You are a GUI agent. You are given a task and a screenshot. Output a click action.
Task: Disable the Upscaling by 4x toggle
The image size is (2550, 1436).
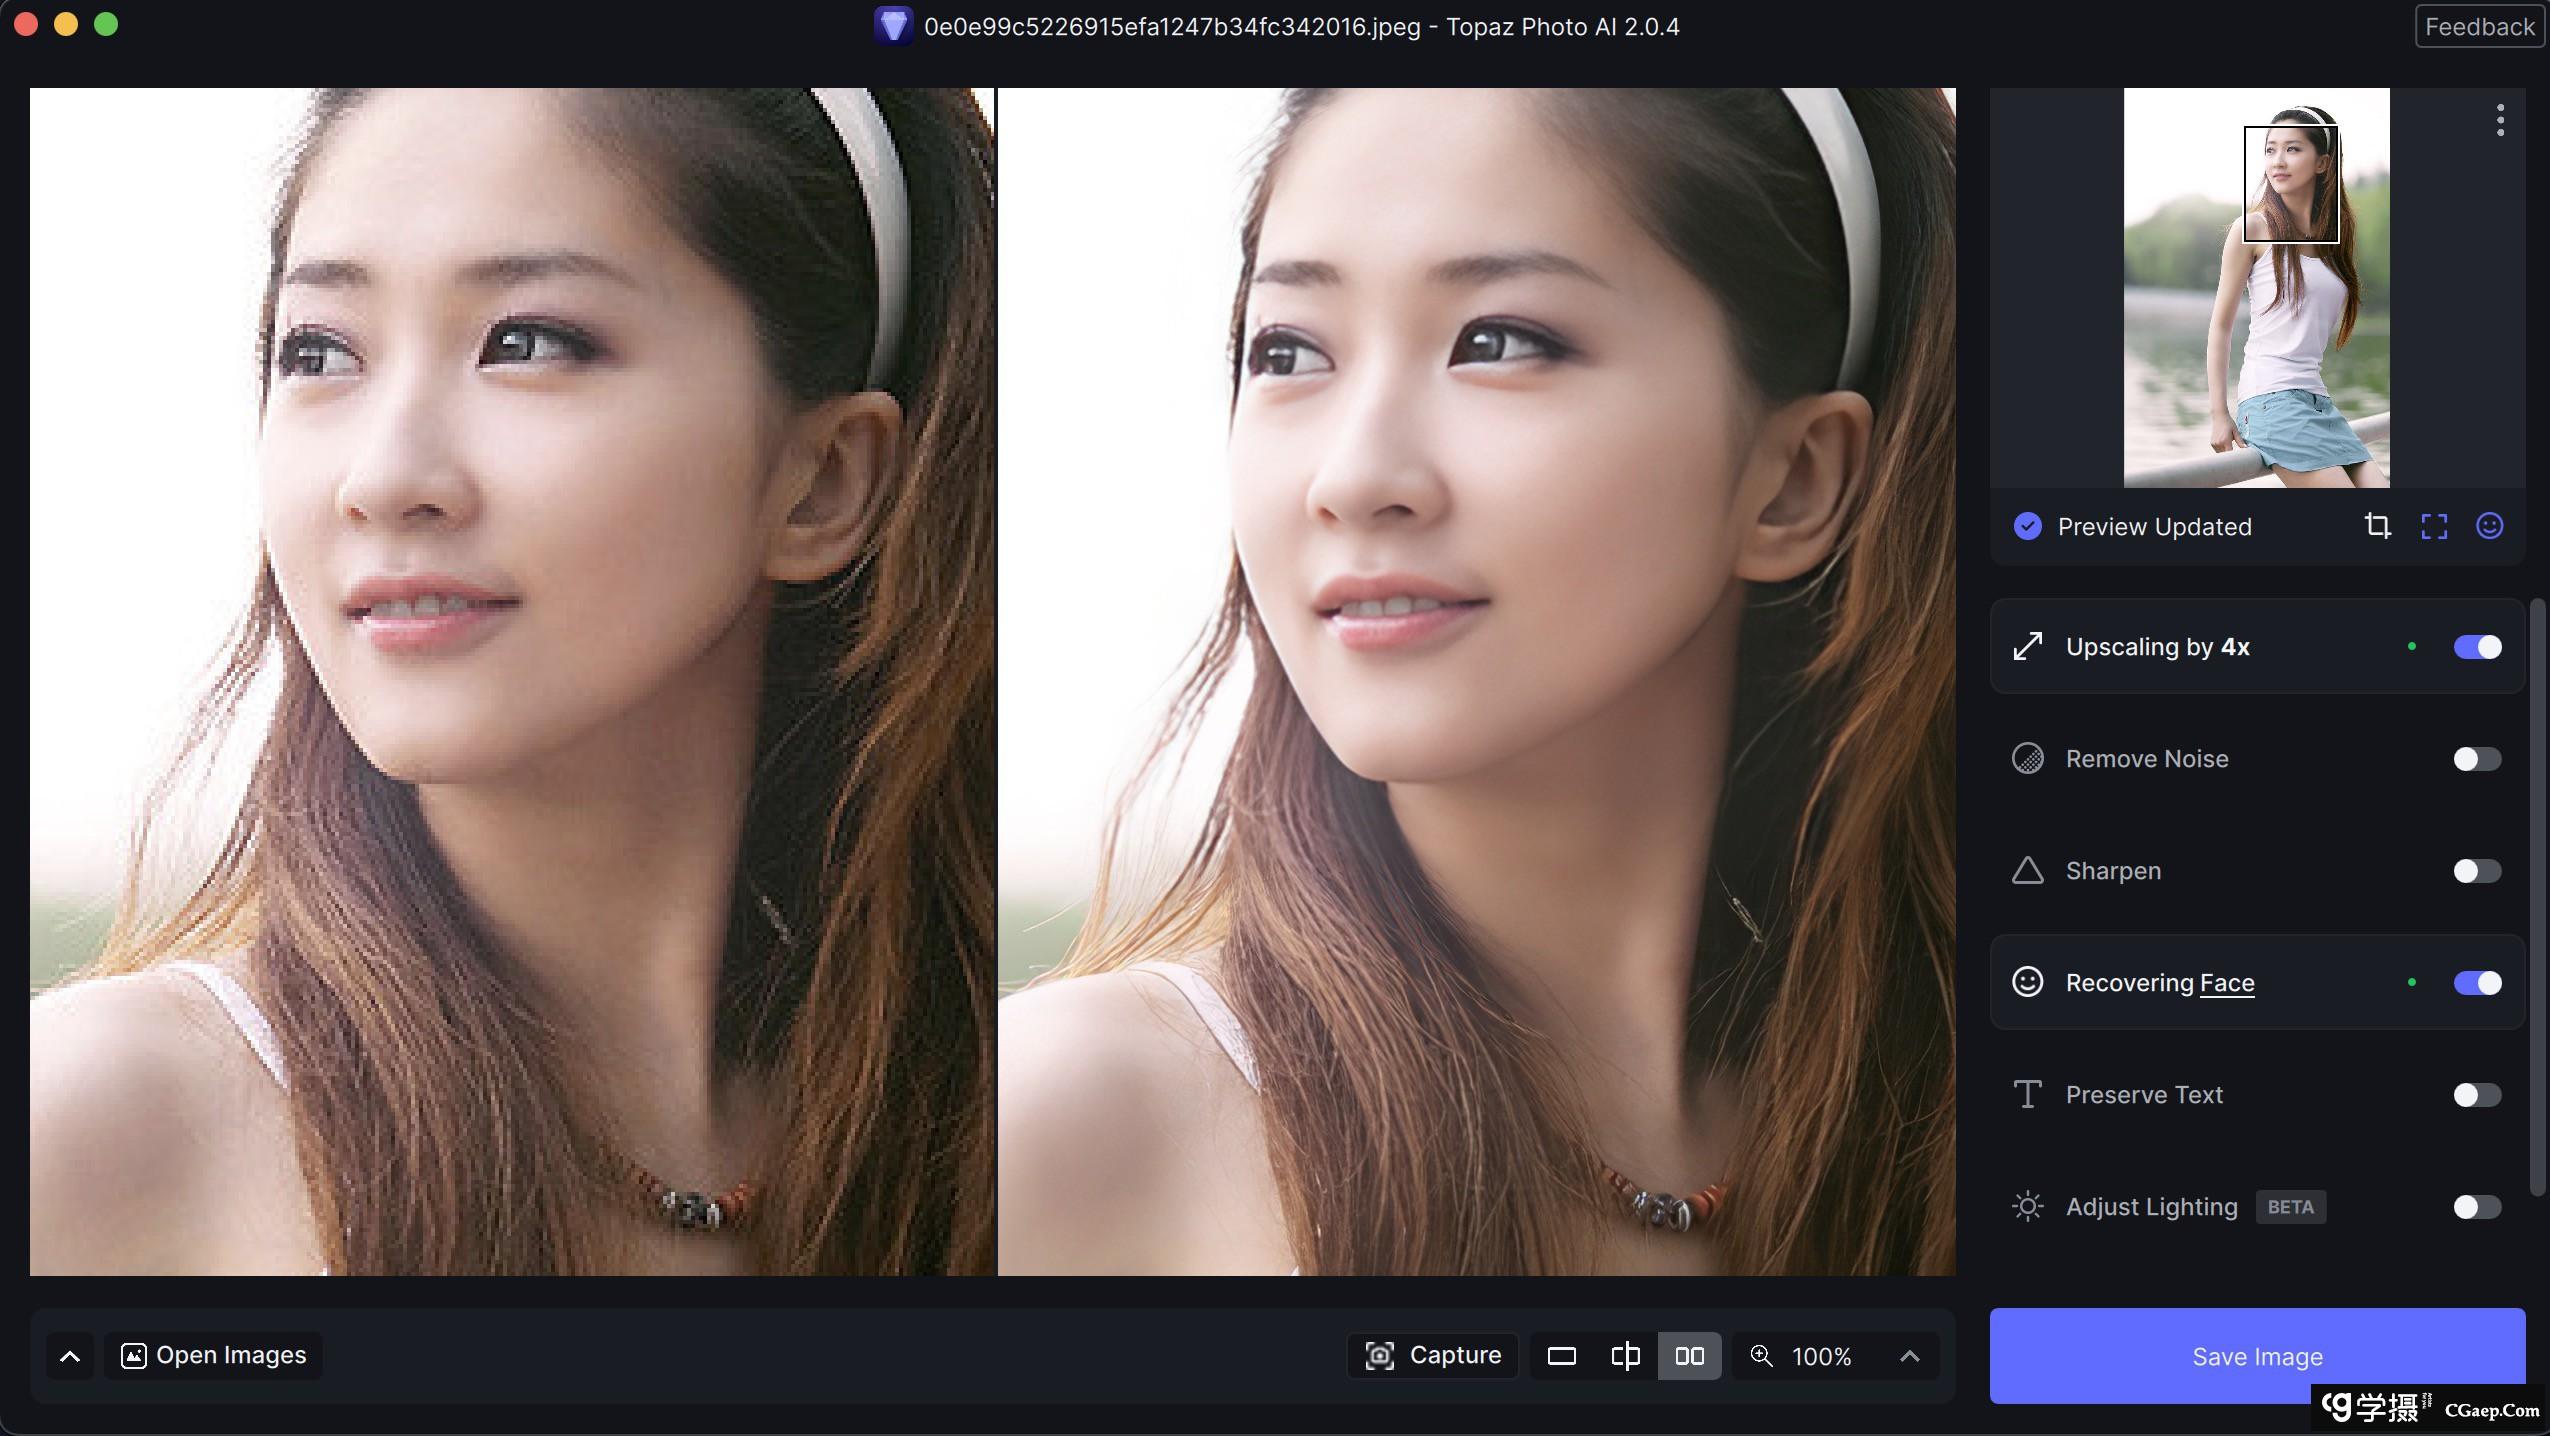click(2477, 647)
